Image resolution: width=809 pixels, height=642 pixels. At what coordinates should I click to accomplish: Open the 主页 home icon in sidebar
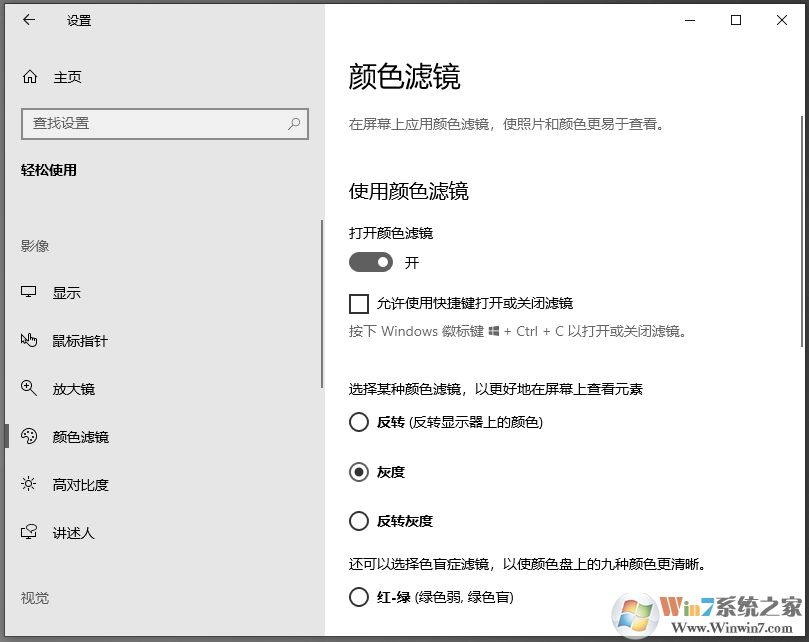pos(29,76)
